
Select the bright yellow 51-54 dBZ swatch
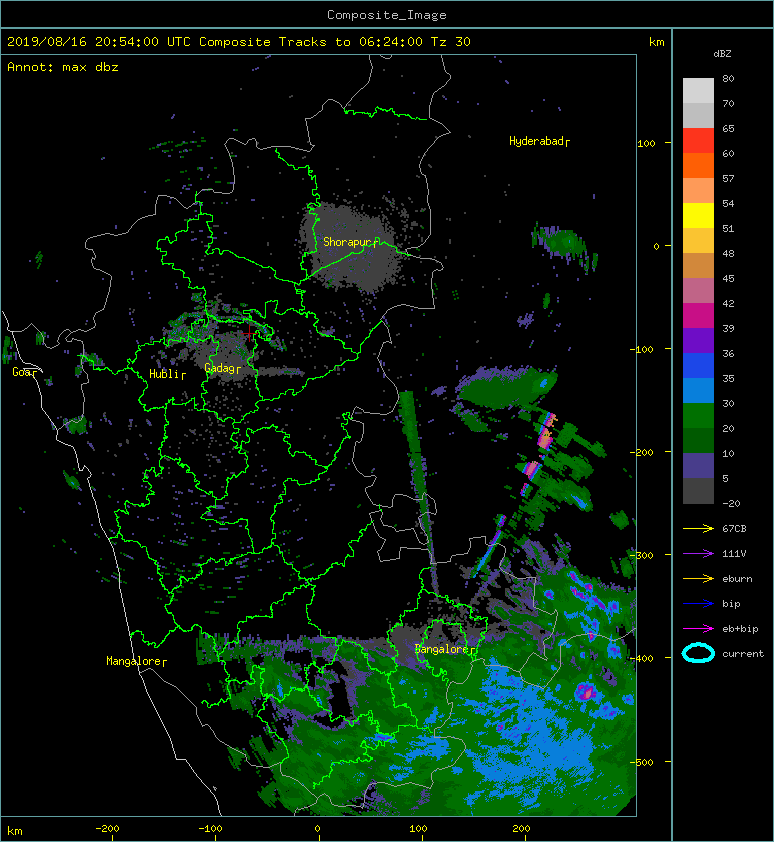698,216
